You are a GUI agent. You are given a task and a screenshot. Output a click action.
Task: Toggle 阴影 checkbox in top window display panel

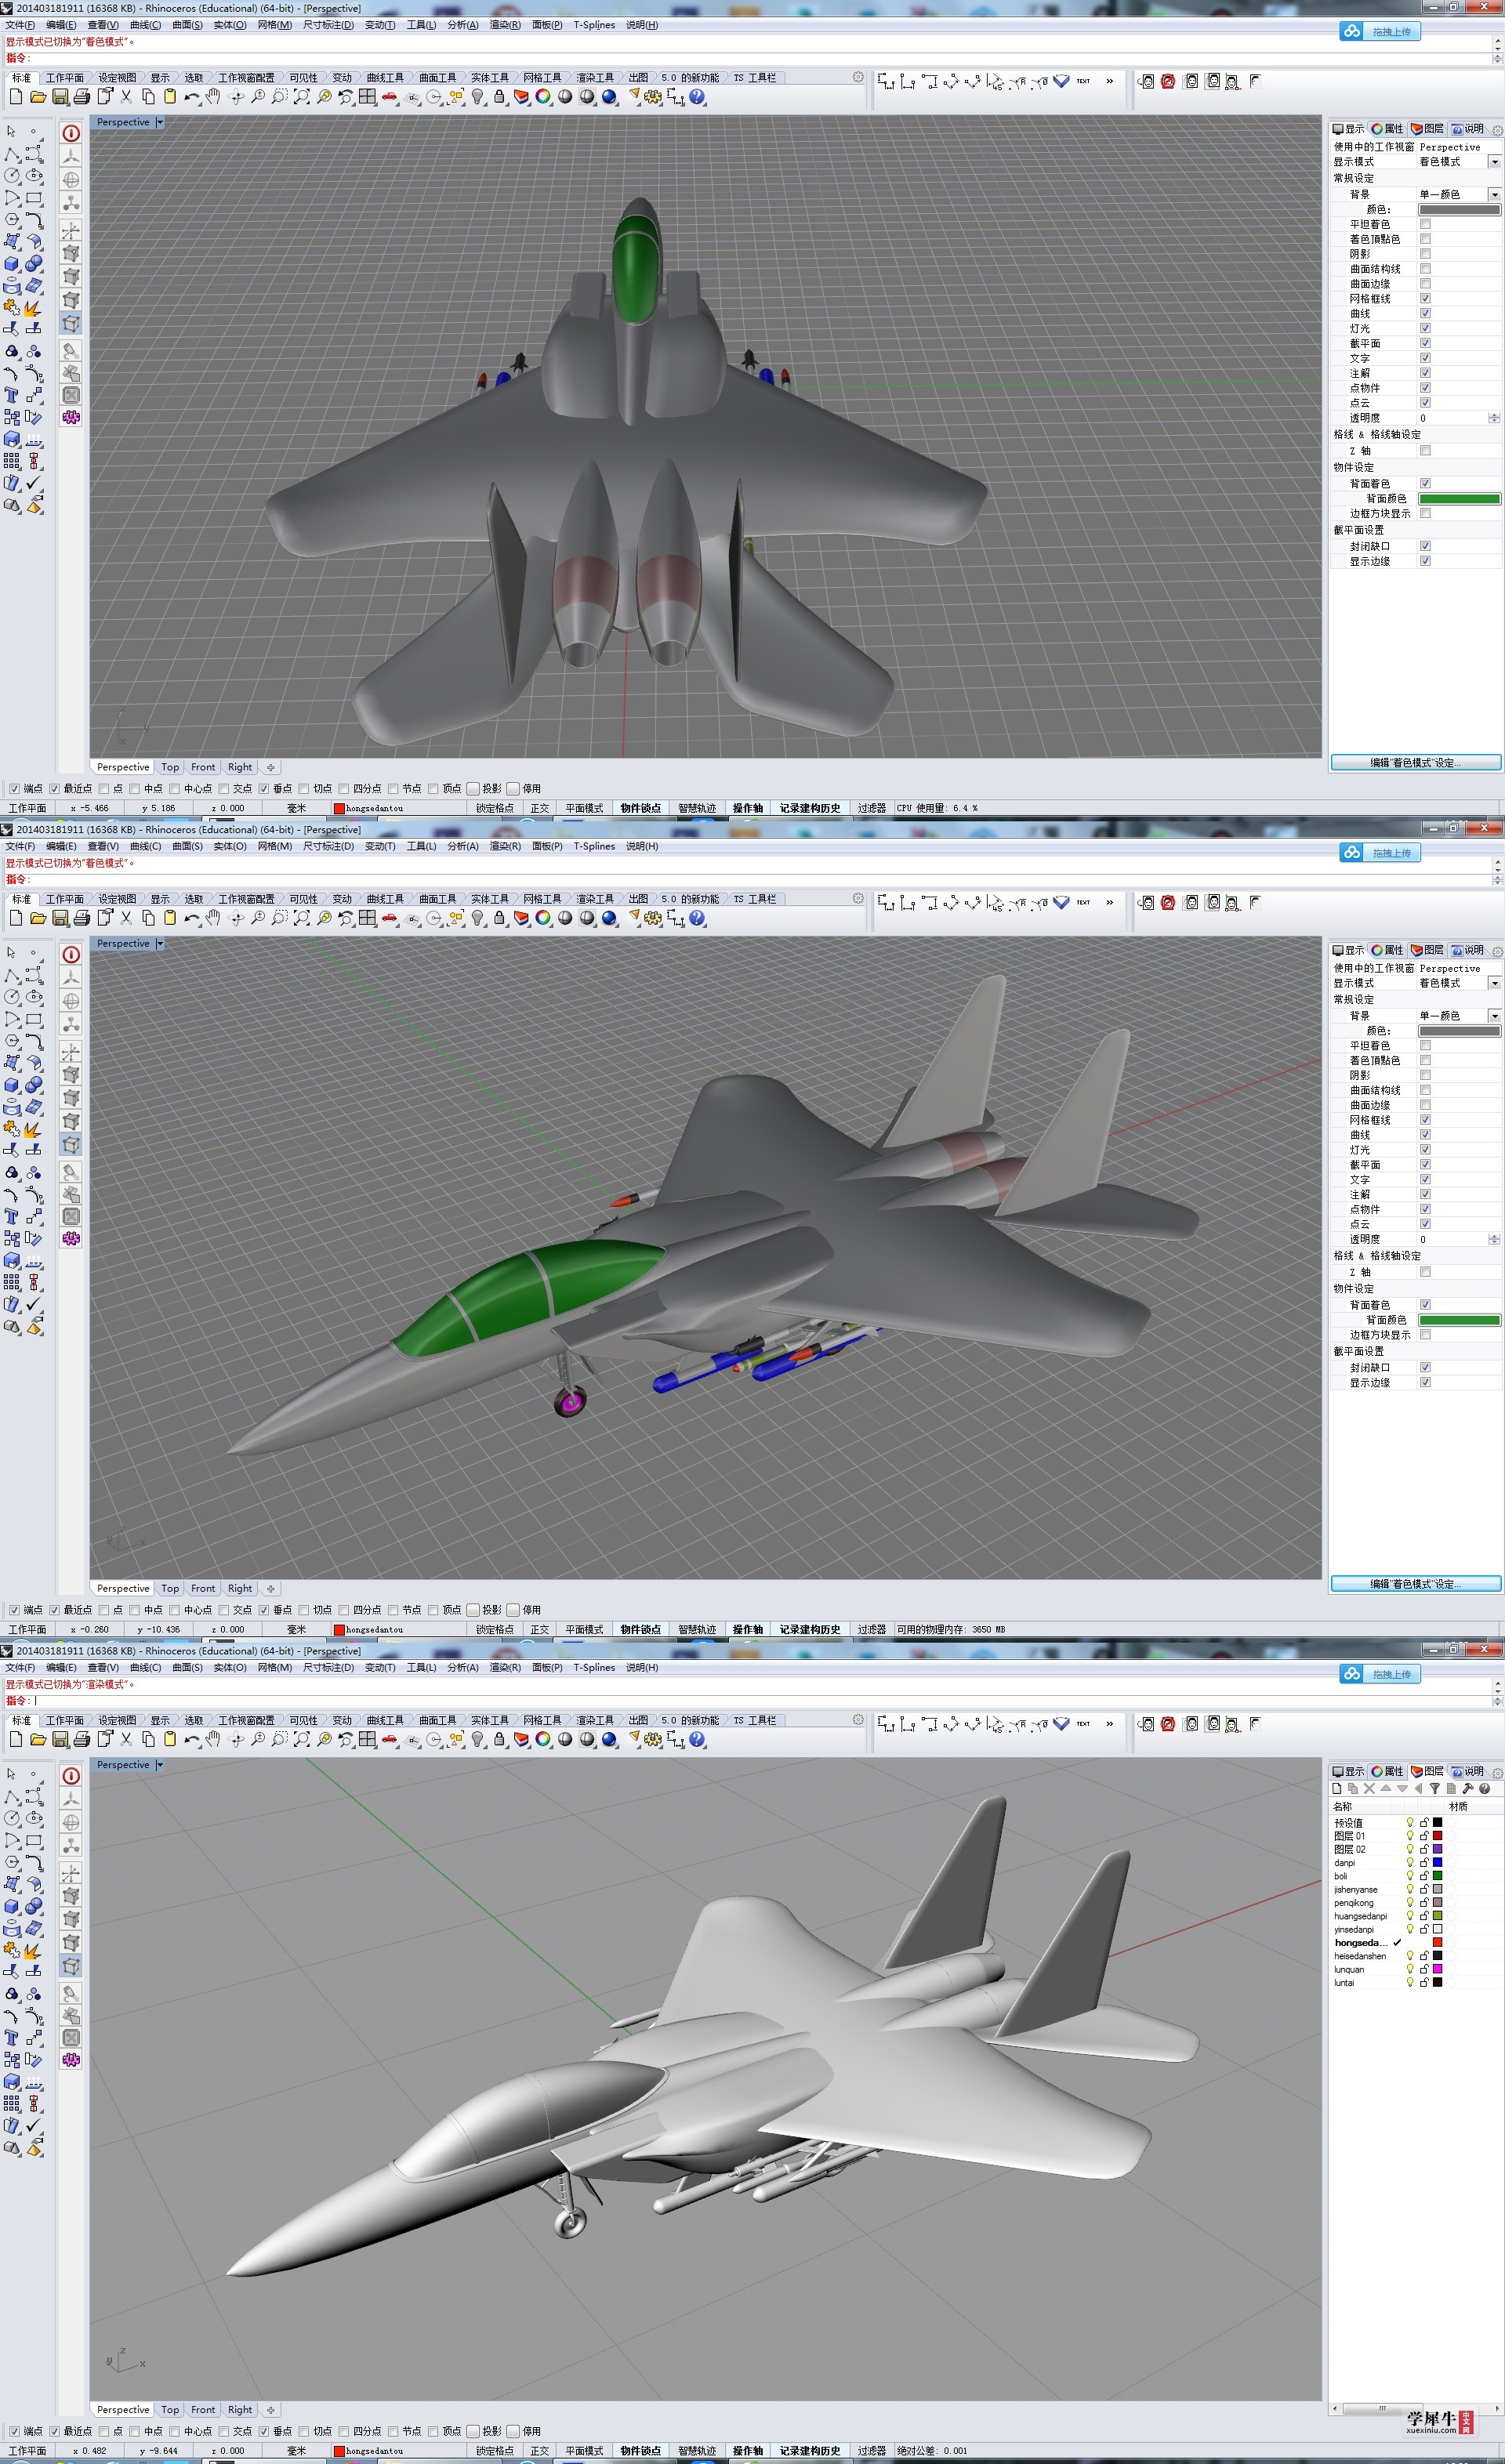tap(1425, 254)
